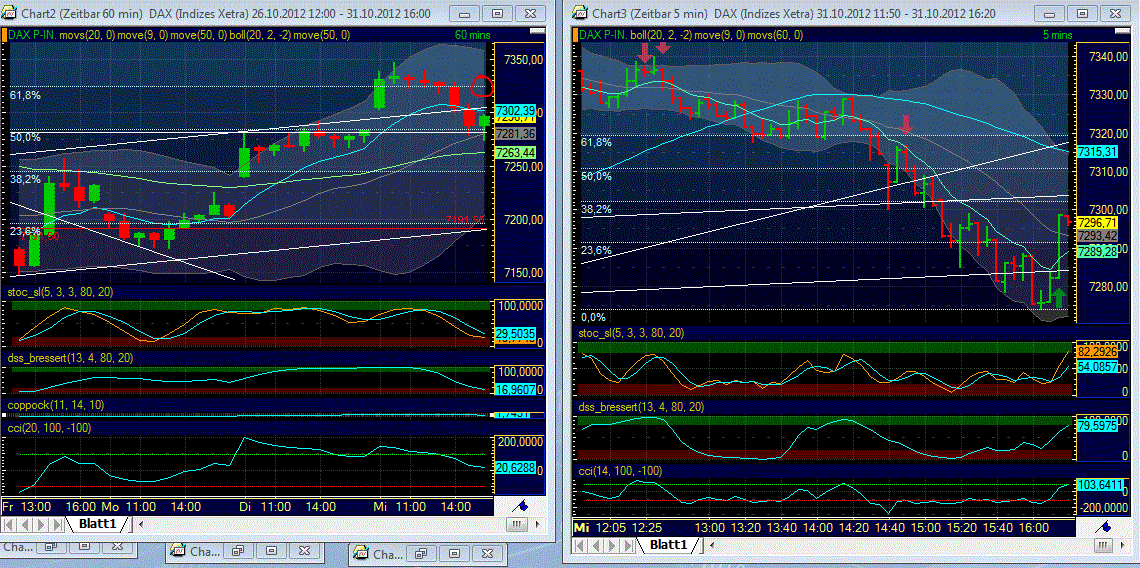
Task: Click the '5 mins' timeframe label
Action: click(1057, 34)
